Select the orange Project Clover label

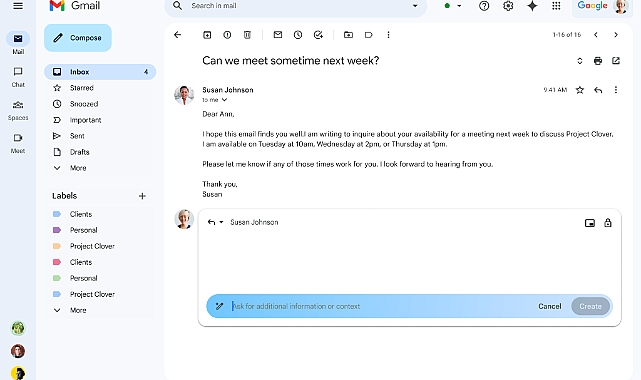pyautogui.click(x=92, y=246)
